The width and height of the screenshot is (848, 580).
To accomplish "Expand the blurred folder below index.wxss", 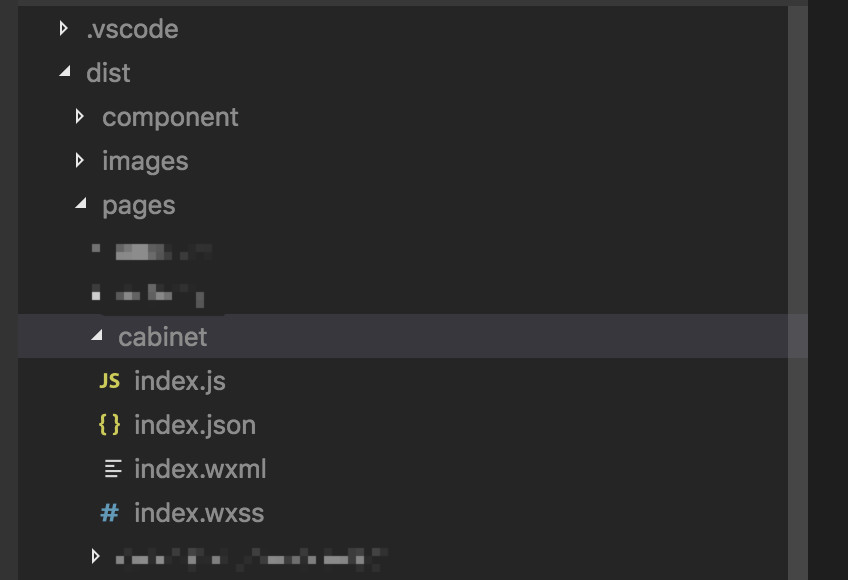I will 96,556.
